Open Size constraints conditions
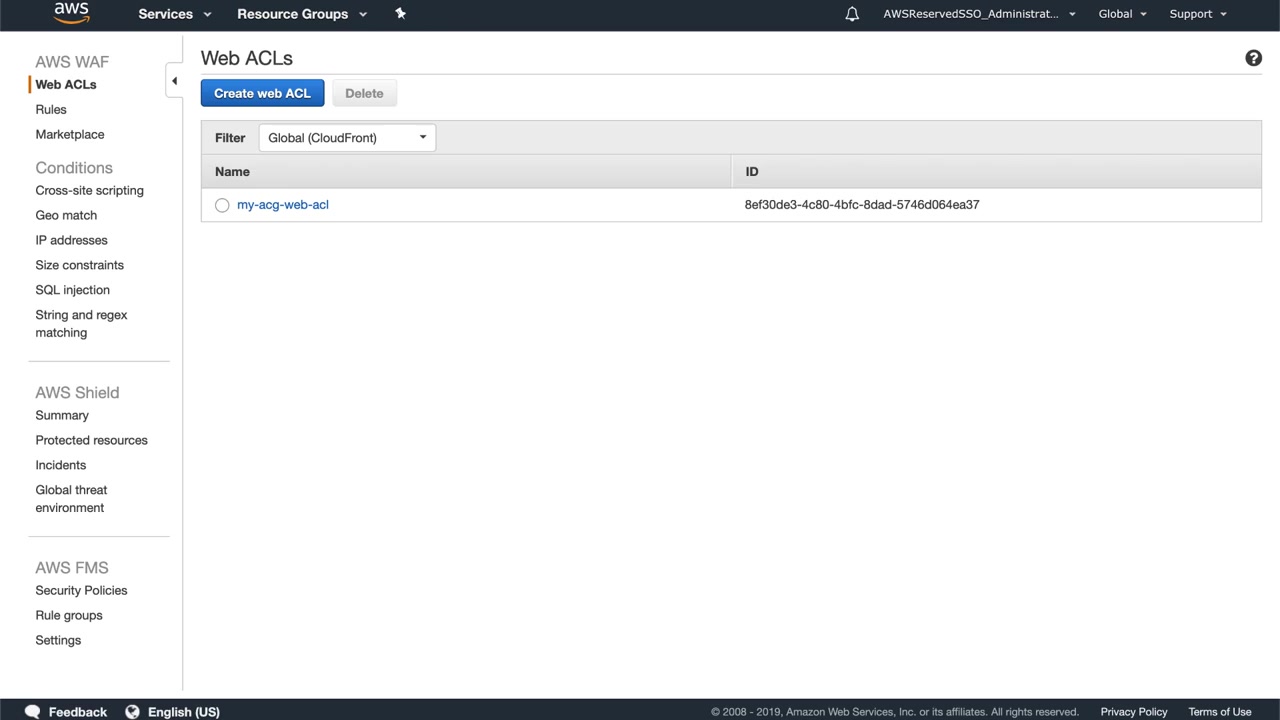This screenshot has height=720, width=1280. [80, 266]
